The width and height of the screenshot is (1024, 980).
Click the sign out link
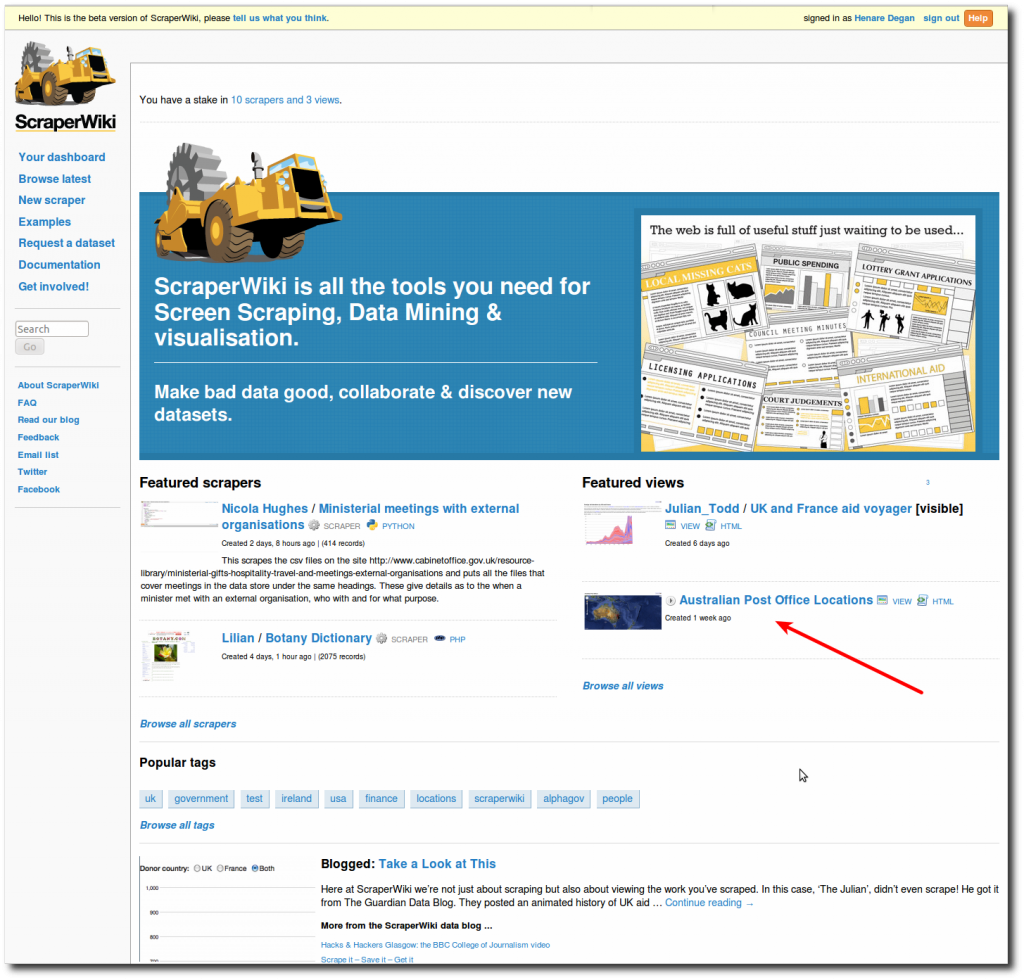[941, 18]
